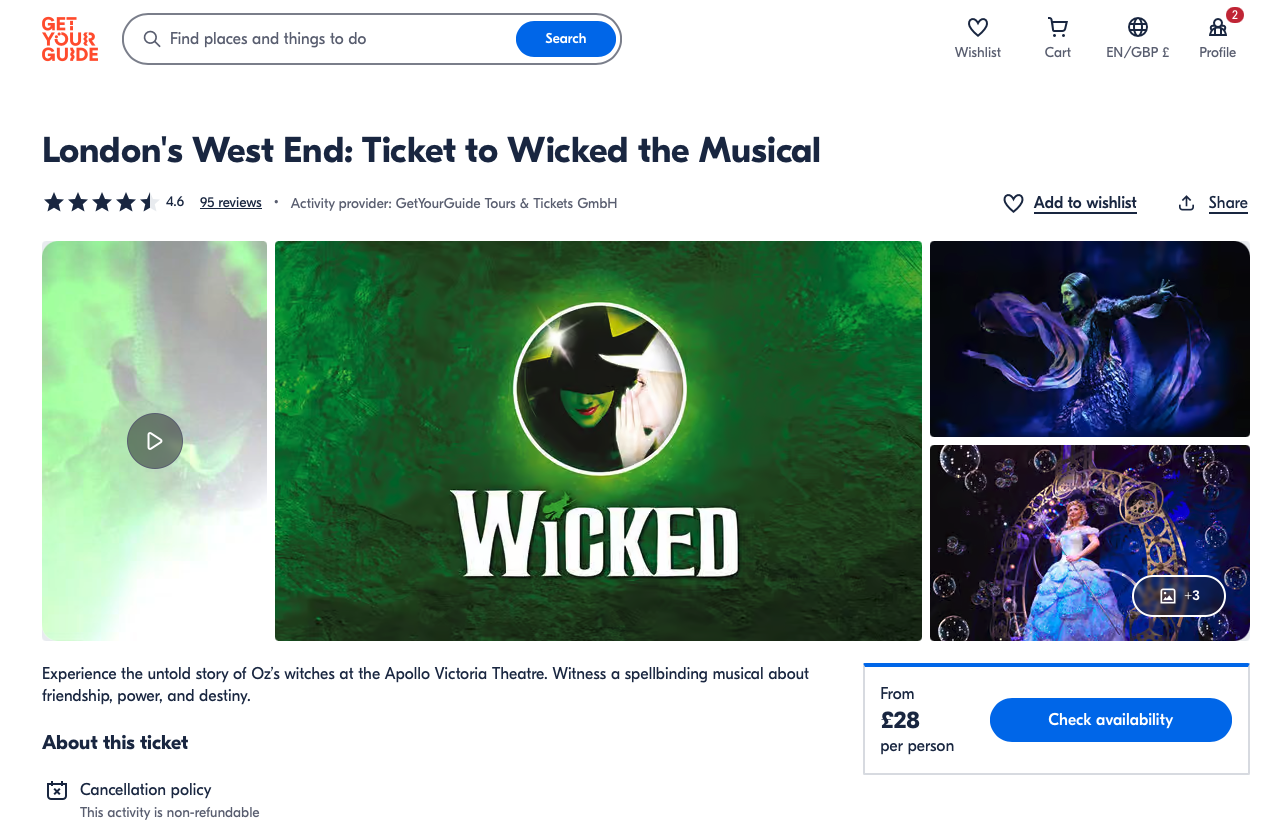
Task: Open the Wishlist heart icon in header
Action: pyautogui.click(x=977, y=27)
